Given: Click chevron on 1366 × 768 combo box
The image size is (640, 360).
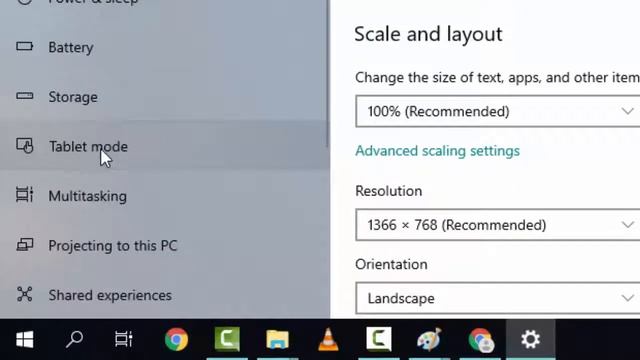Looking at the screenshot, I should pos(627,224).
